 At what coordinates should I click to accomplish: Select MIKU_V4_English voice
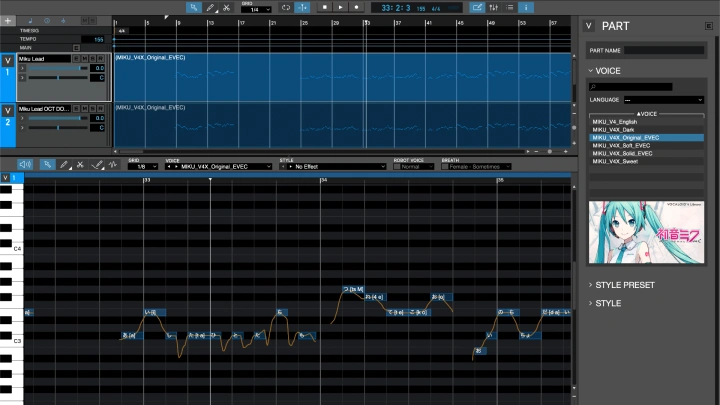point(647,122)
